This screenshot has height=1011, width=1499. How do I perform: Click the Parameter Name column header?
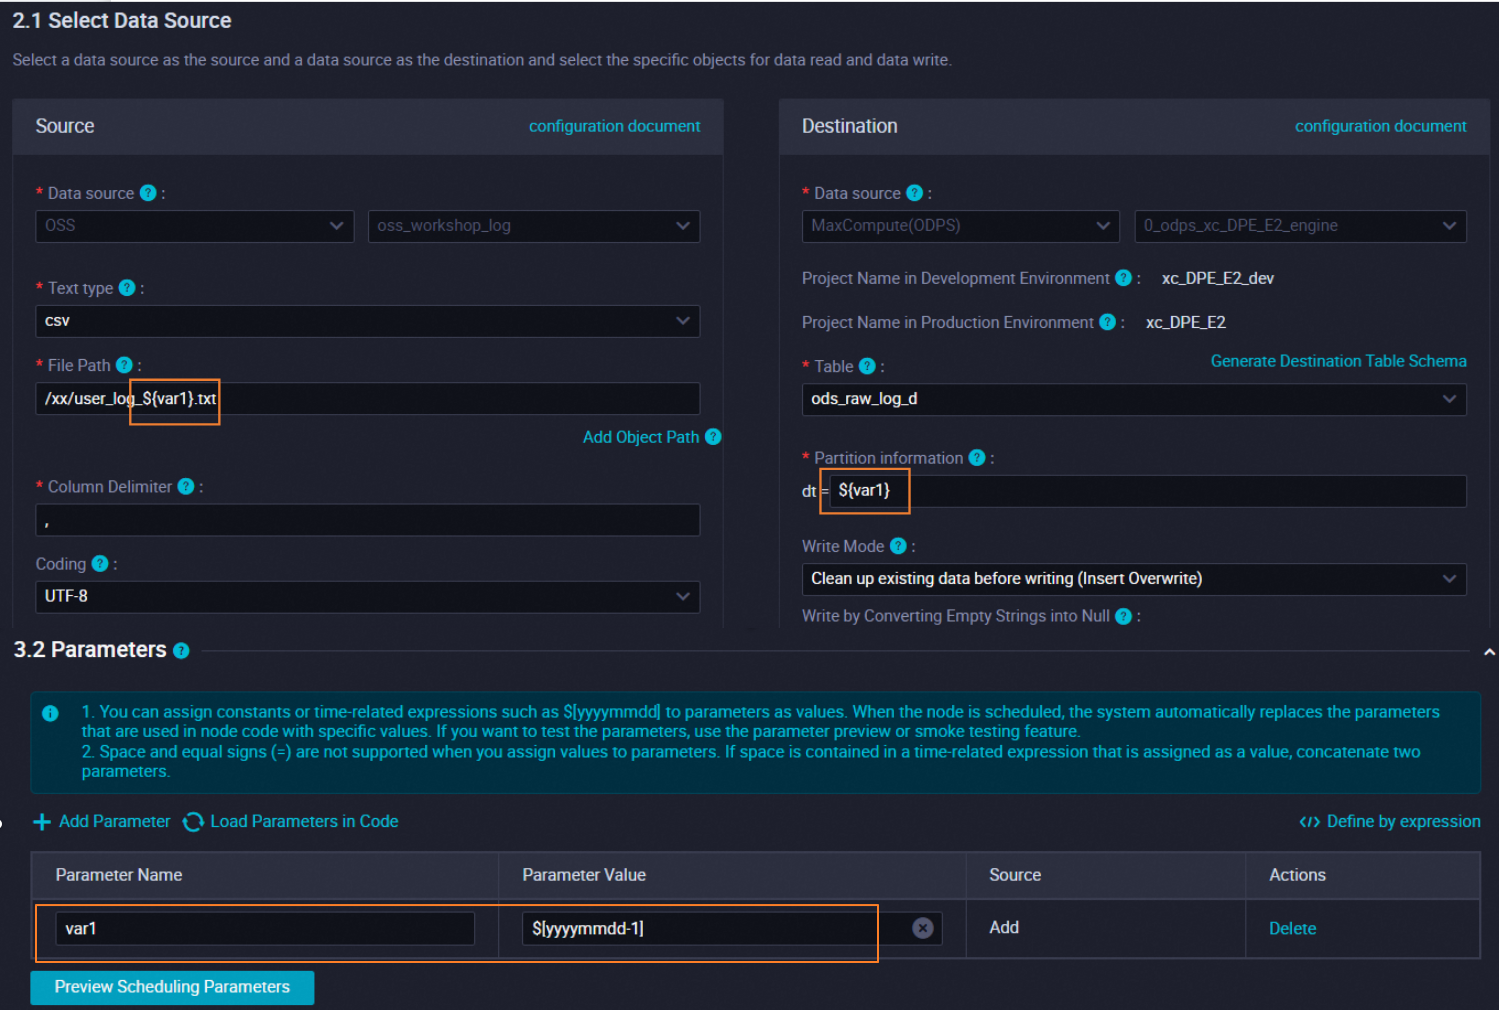coord(119,875)
